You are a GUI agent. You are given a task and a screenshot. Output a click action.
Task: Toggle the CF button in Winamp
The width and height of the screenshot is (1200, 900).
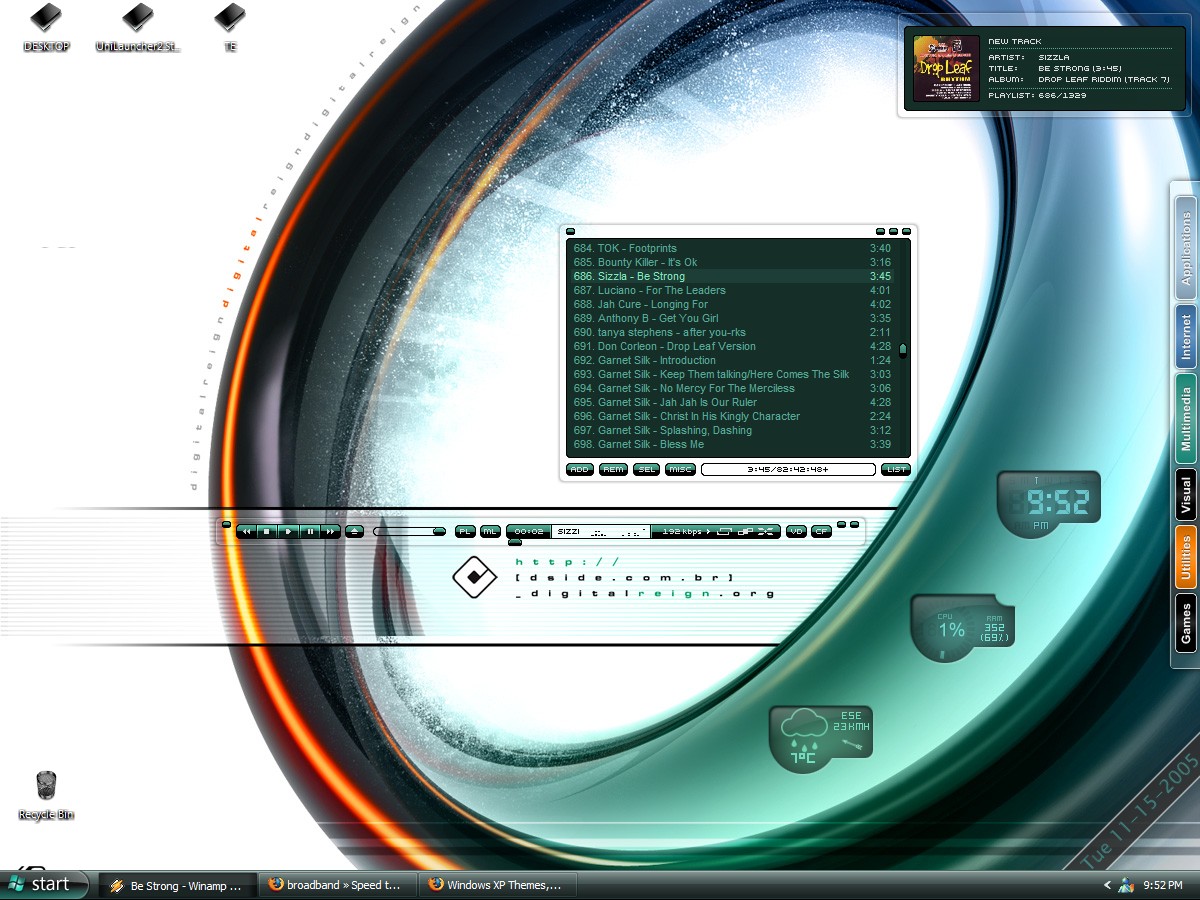pos(821,531)
